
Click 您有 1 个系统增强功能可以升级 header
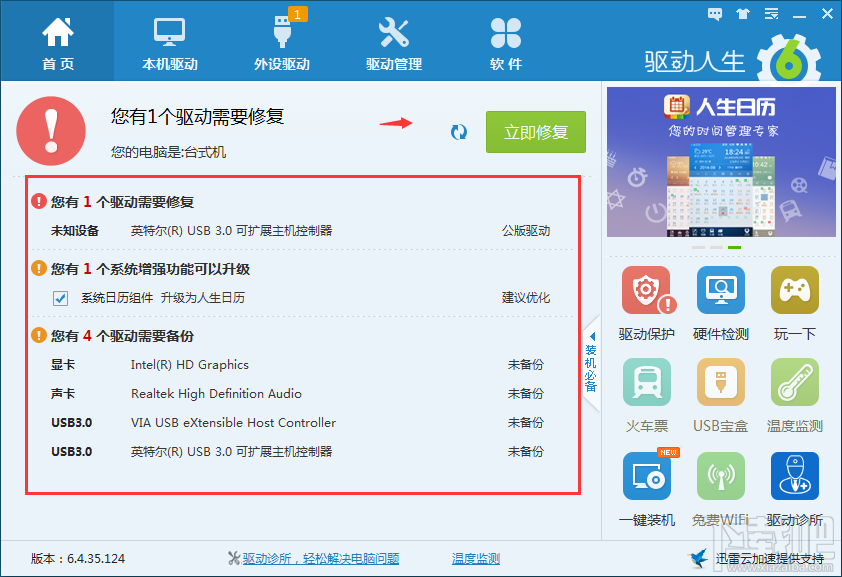click(150, 269)
